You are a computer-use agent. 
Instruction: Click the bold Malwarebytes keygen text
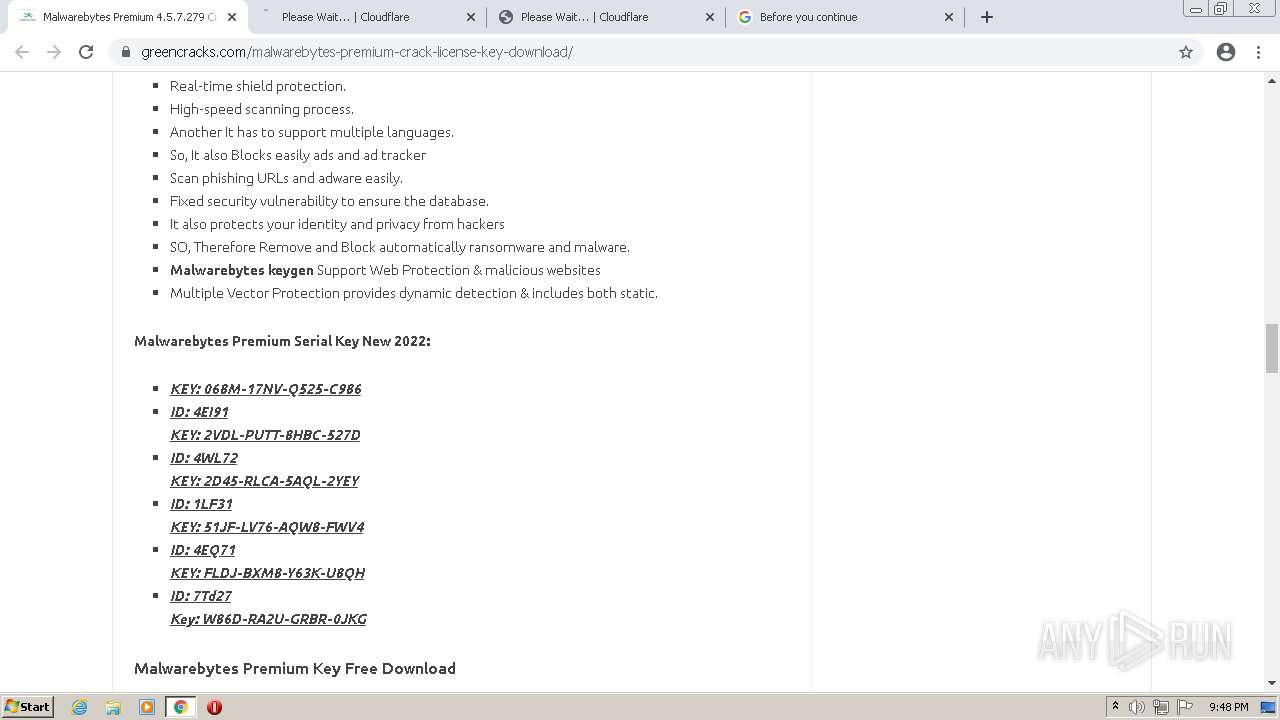241,270
